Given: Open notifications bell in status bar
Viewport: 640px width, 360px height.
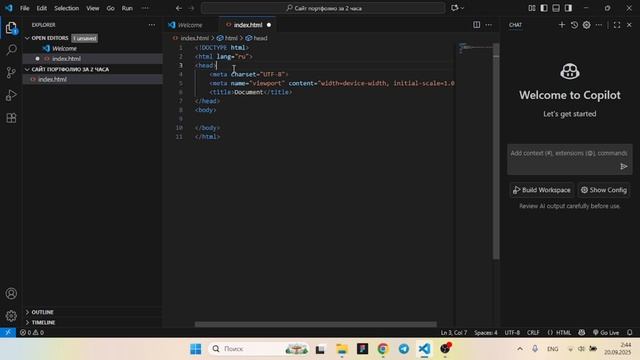Looking at the screenshot, I should (630, 332).
